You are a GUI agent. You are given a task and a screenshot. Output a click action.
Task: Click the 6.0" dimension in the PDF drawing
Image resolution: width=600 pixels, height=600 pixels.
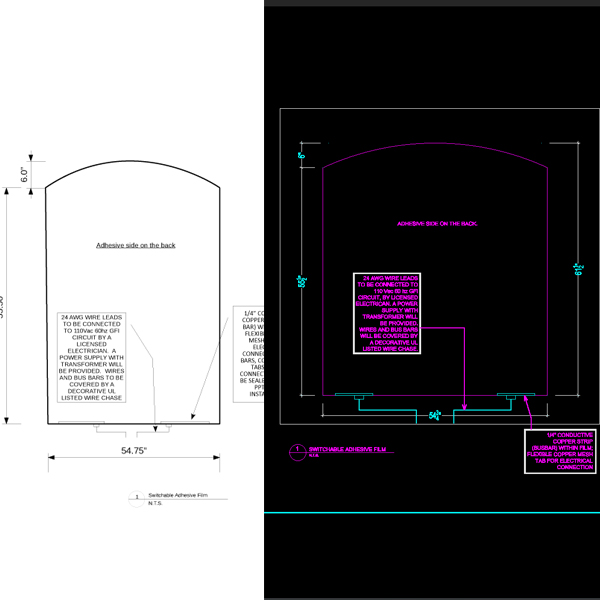click(24, 174)
